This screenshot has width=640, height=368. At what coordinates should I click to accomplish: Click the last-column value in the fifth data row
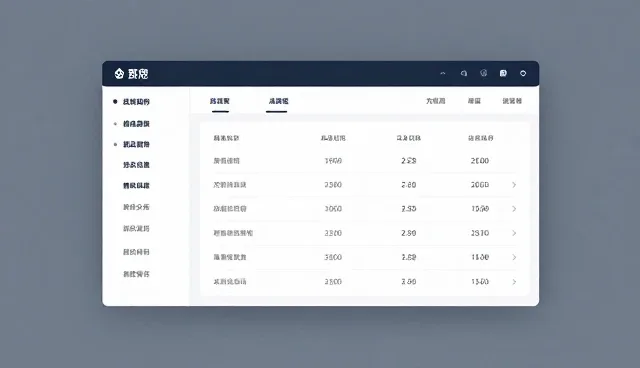[x=480, y=257]
